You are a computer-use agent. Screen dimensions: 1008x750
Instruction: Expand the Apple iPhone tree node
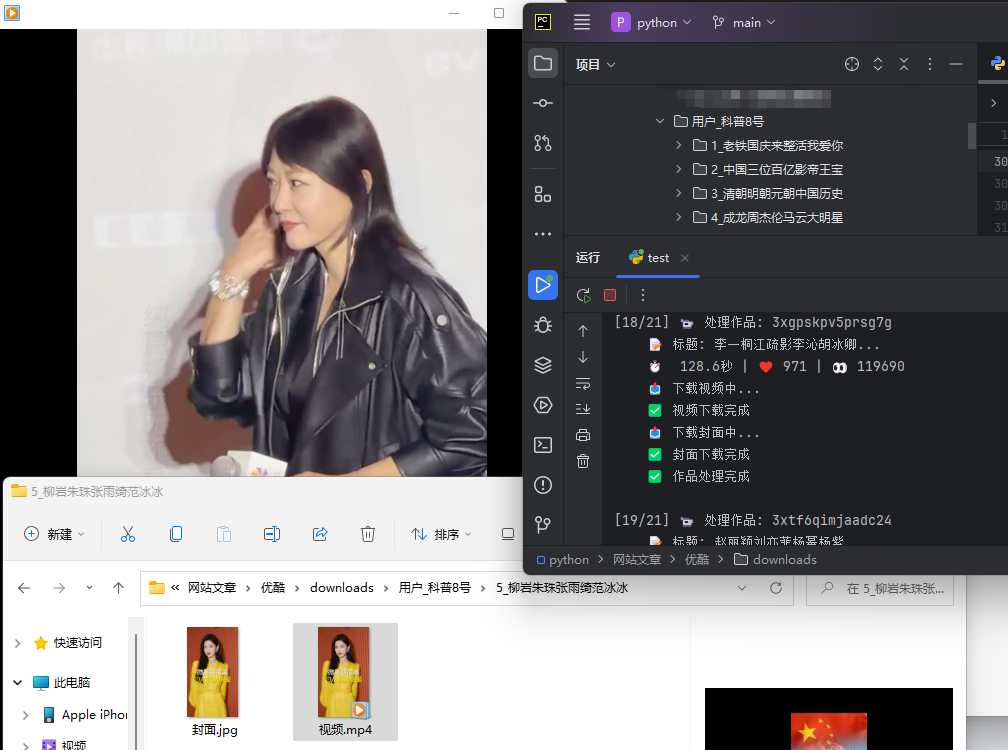pos(26,715)
